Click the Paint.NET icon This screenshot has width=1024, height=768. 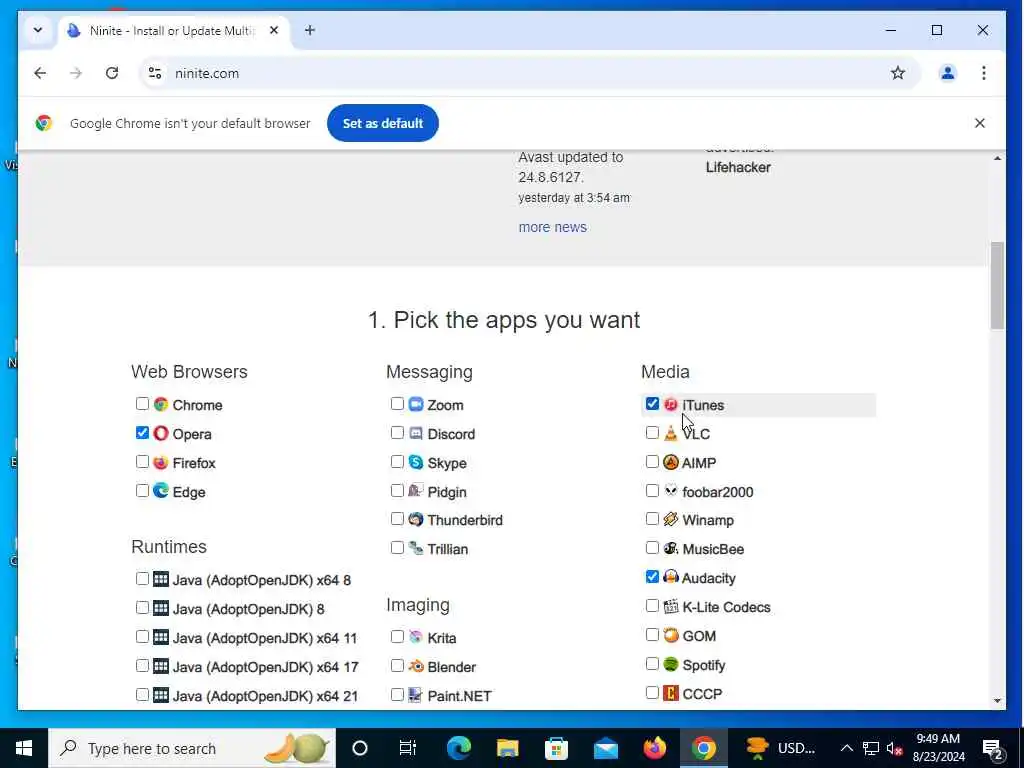point(416,695)
